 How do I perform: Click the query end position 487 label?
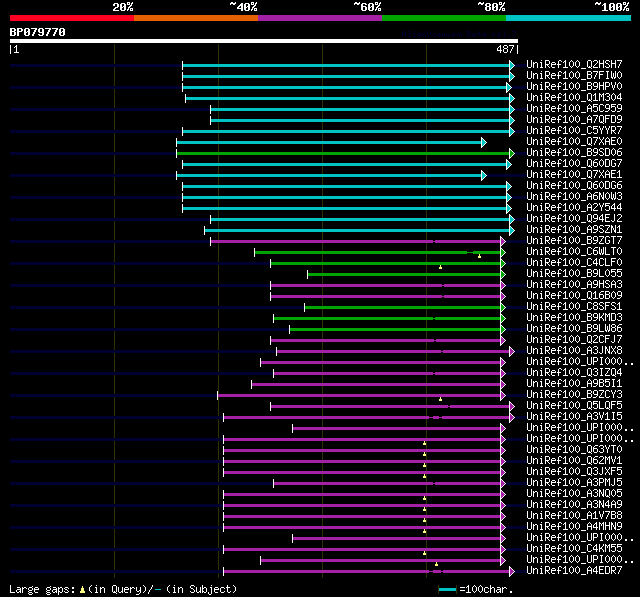point(505,49)
